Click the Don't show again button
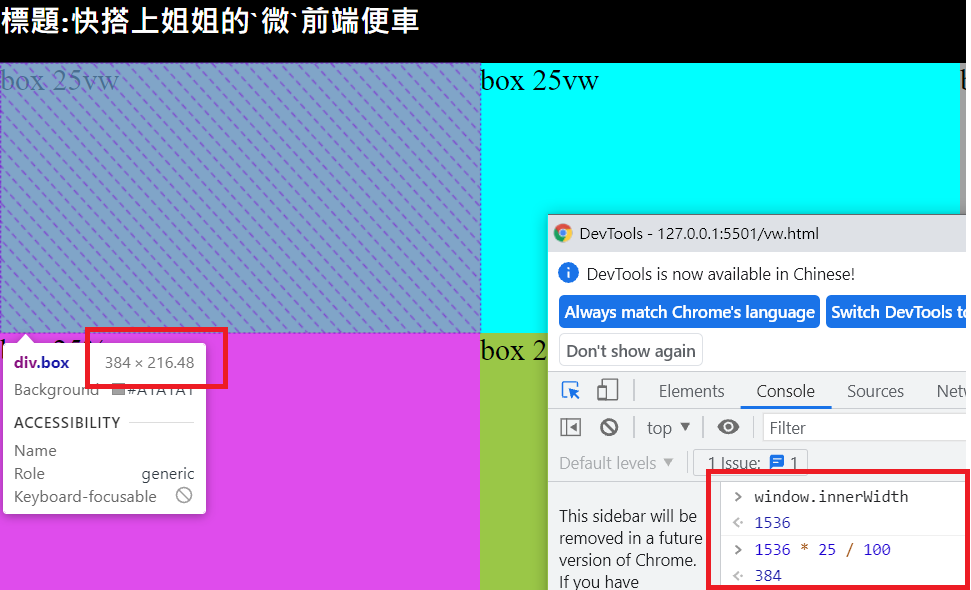 630,351
